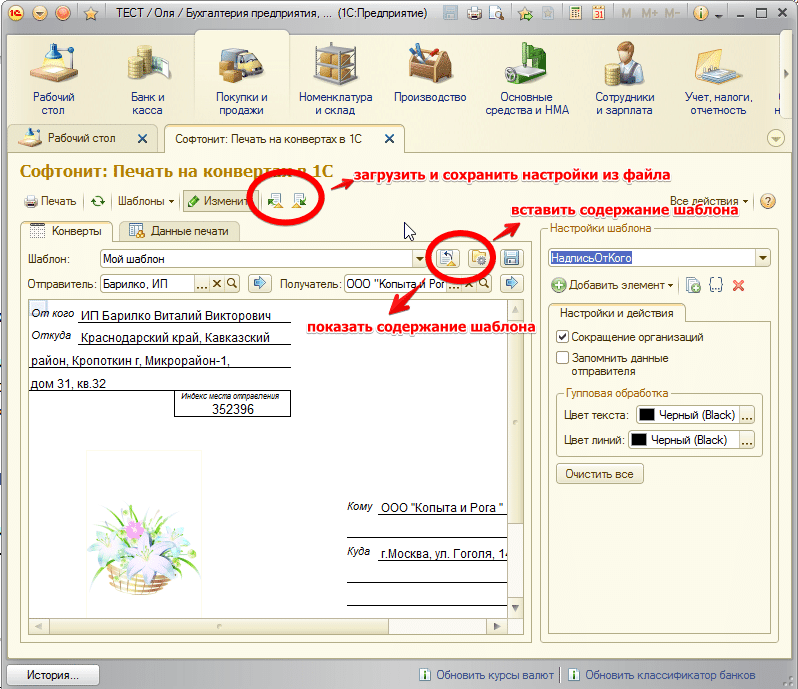798x689 pixels.
Task: Click the Печать button
Action: pyautogui.click(x=50, y=202)
